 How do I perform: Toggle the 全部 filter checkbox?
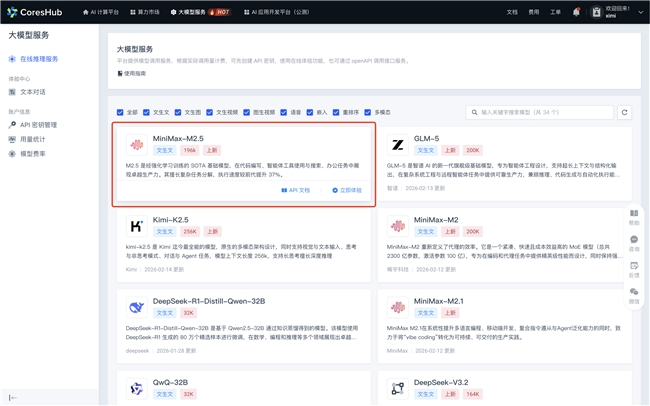(x=121, y=113)
